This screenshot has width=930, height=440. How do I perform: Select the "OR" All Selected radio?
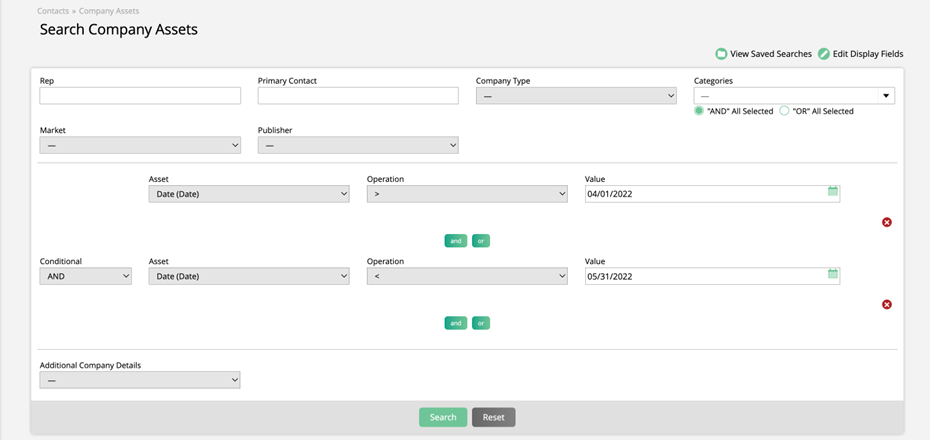[785, 111]
